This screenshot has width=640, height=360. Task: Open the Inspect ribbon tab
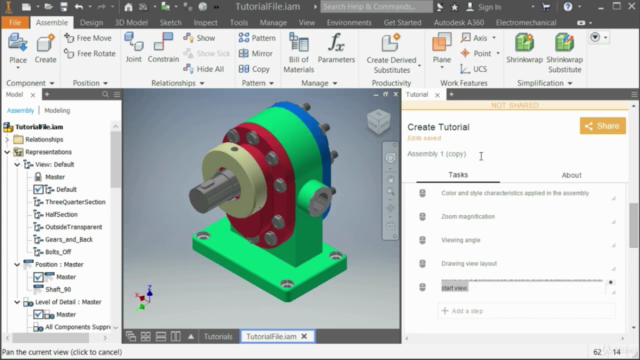pos(205,23)
